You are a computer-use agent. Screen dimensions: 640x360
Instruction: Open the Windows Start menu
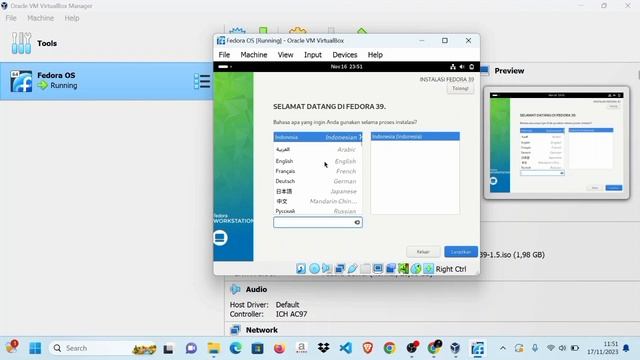click(35, 348)
